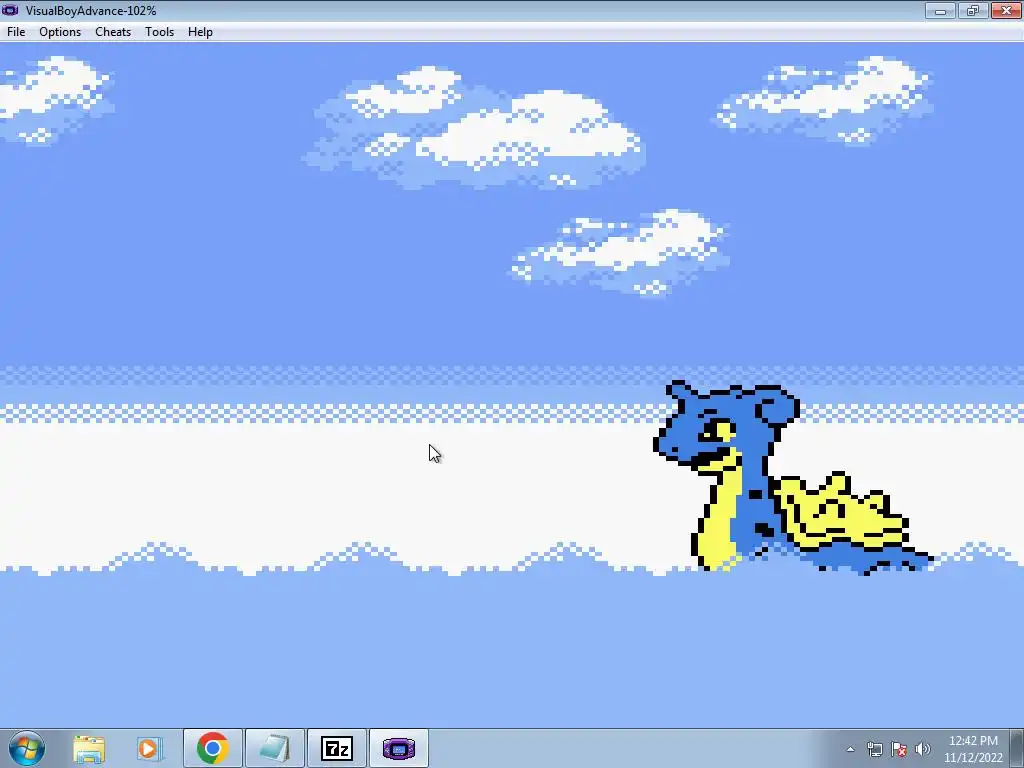The height and width of the screenshot is (768, 1024).
Task: Open the Windows Start menu
Action: click(27, 748)
